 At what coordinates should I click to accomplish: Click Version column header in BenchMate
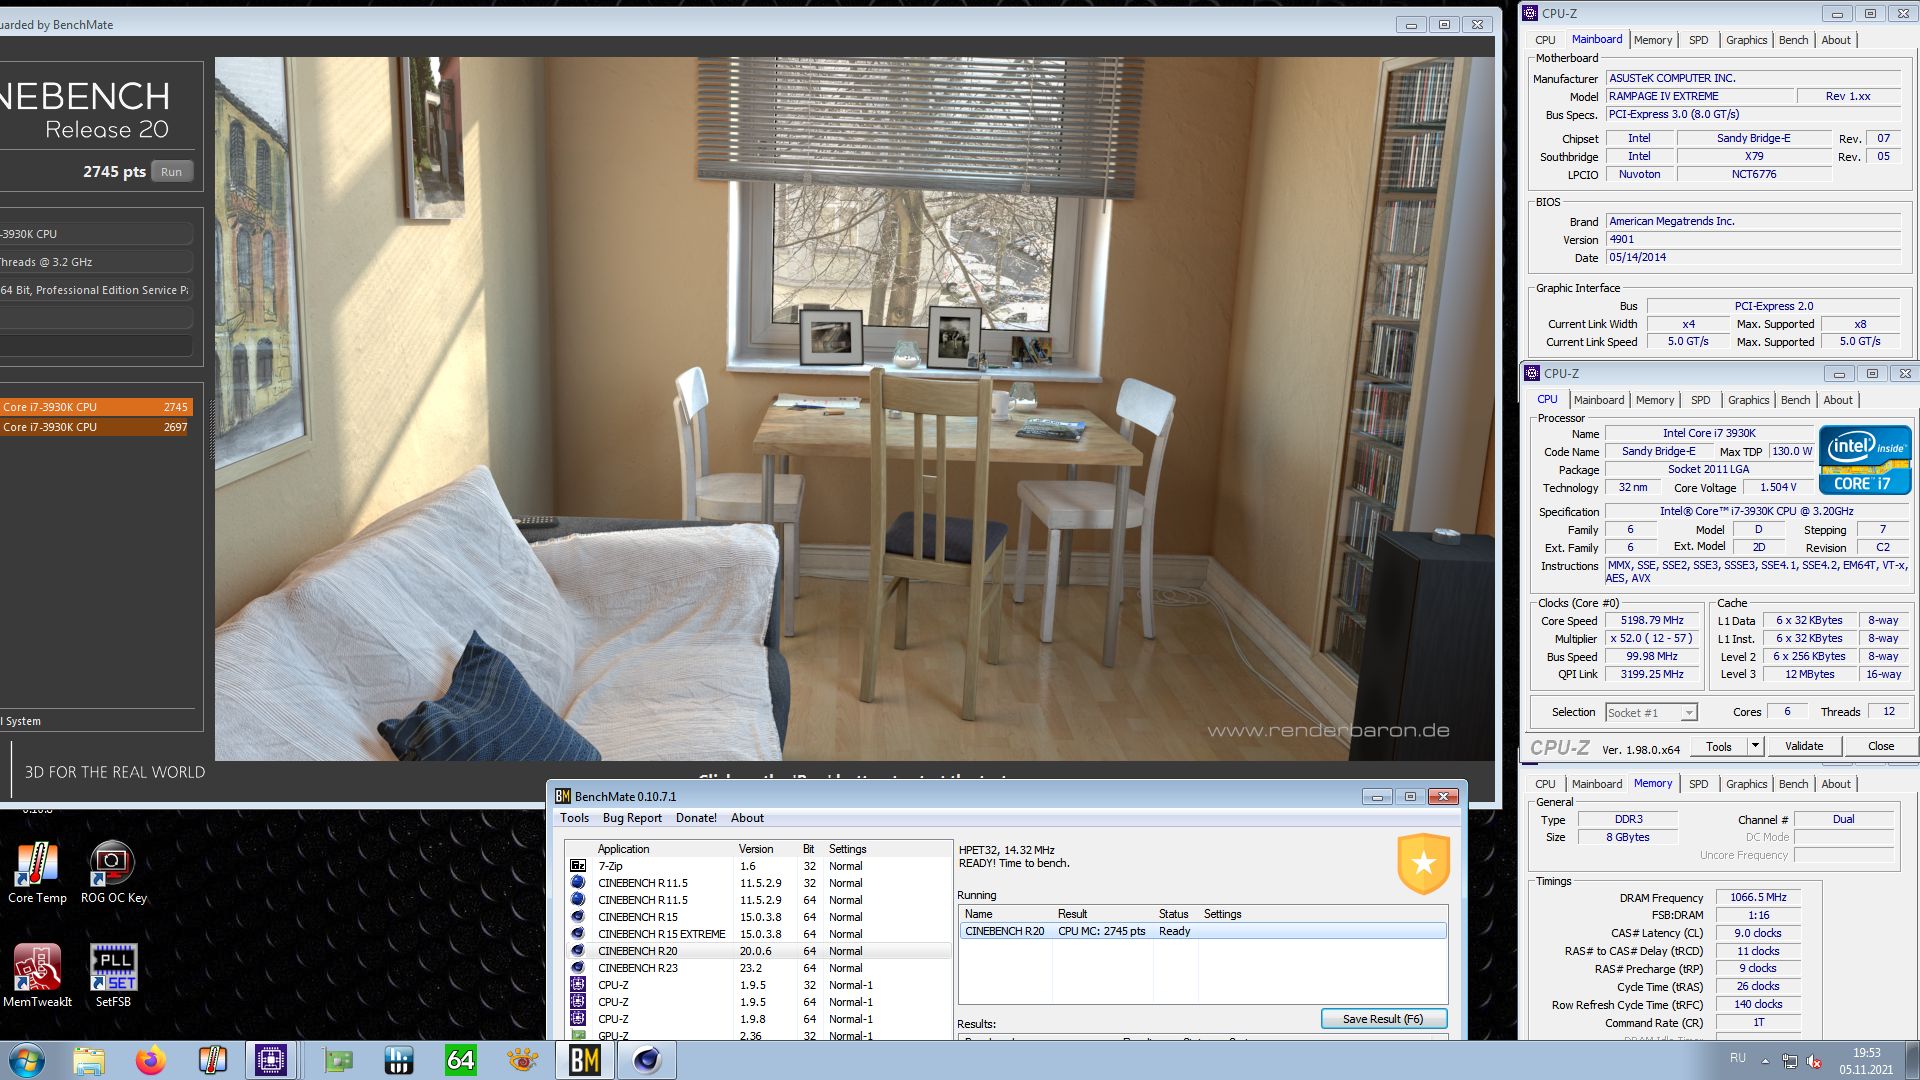(756, 849)
